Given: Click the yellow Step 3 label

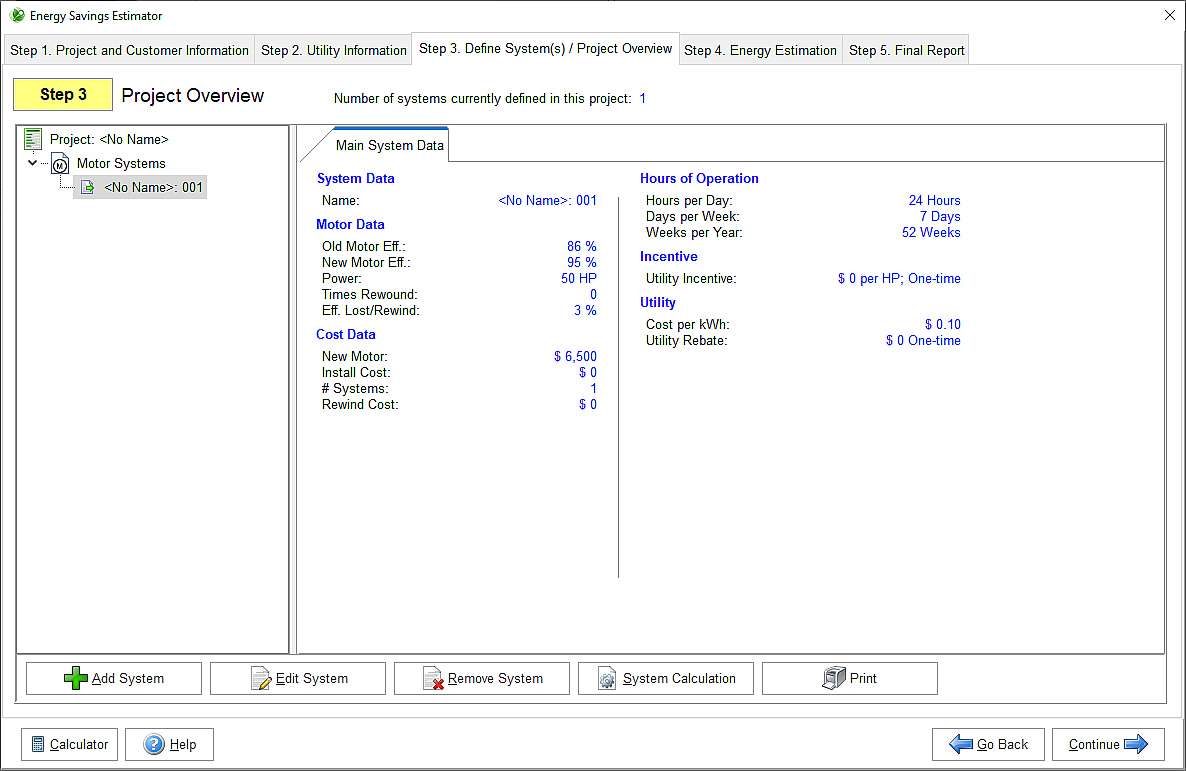Looking at the screenshot, I should tap(63, 95).
